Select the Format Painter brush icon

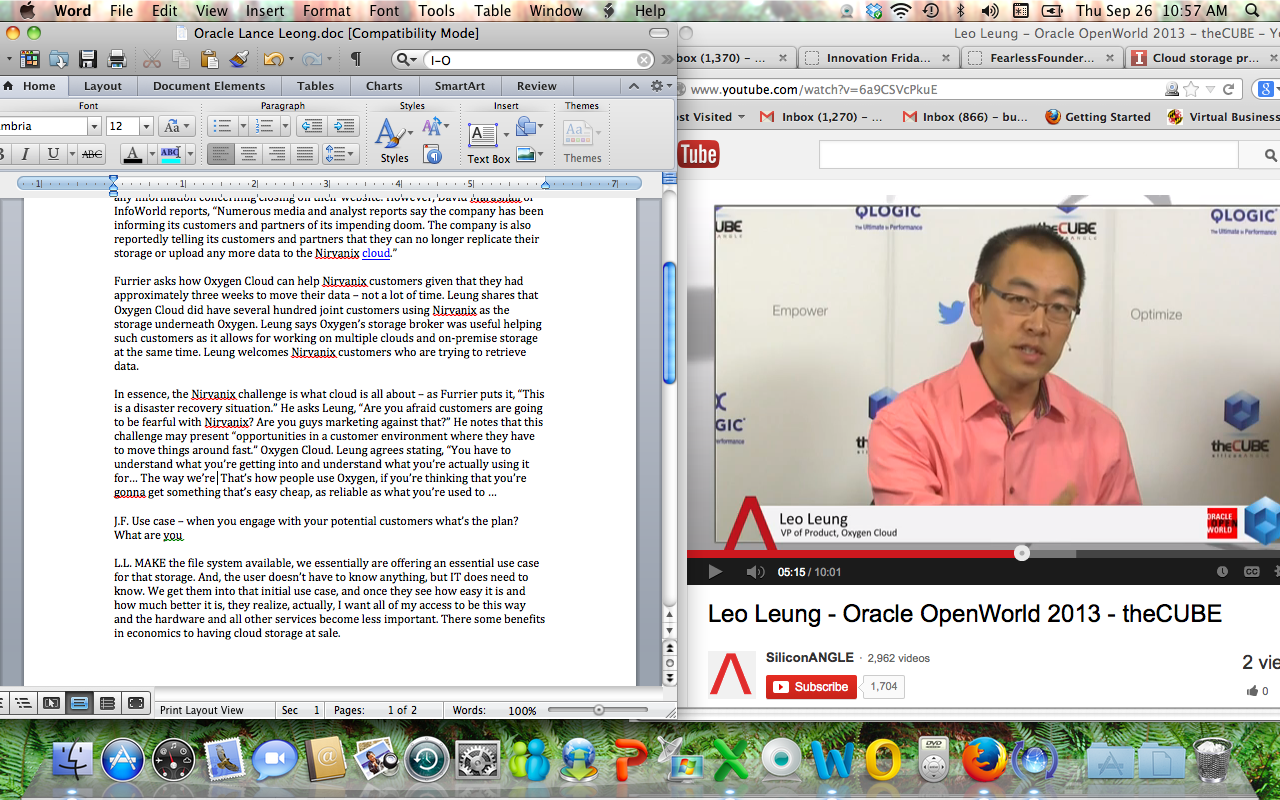point(238,59)
